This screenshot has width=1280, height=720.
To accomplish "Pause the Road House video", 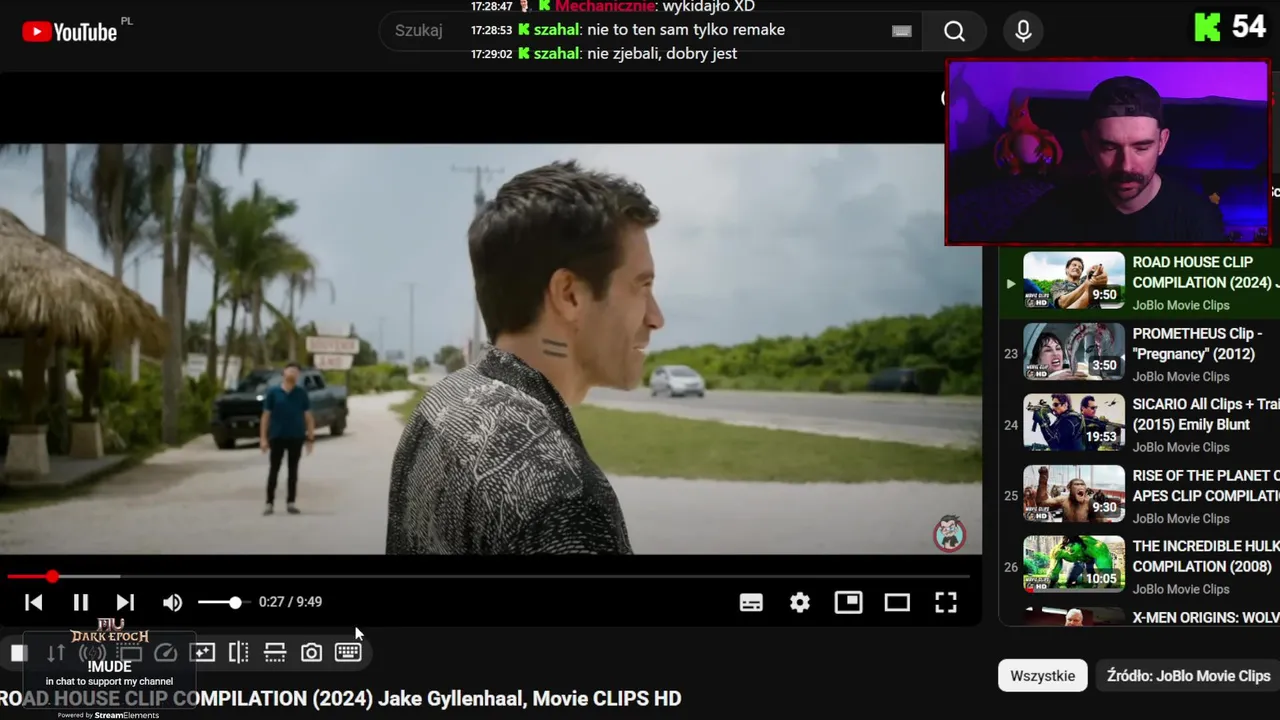I will pos(81,602).
